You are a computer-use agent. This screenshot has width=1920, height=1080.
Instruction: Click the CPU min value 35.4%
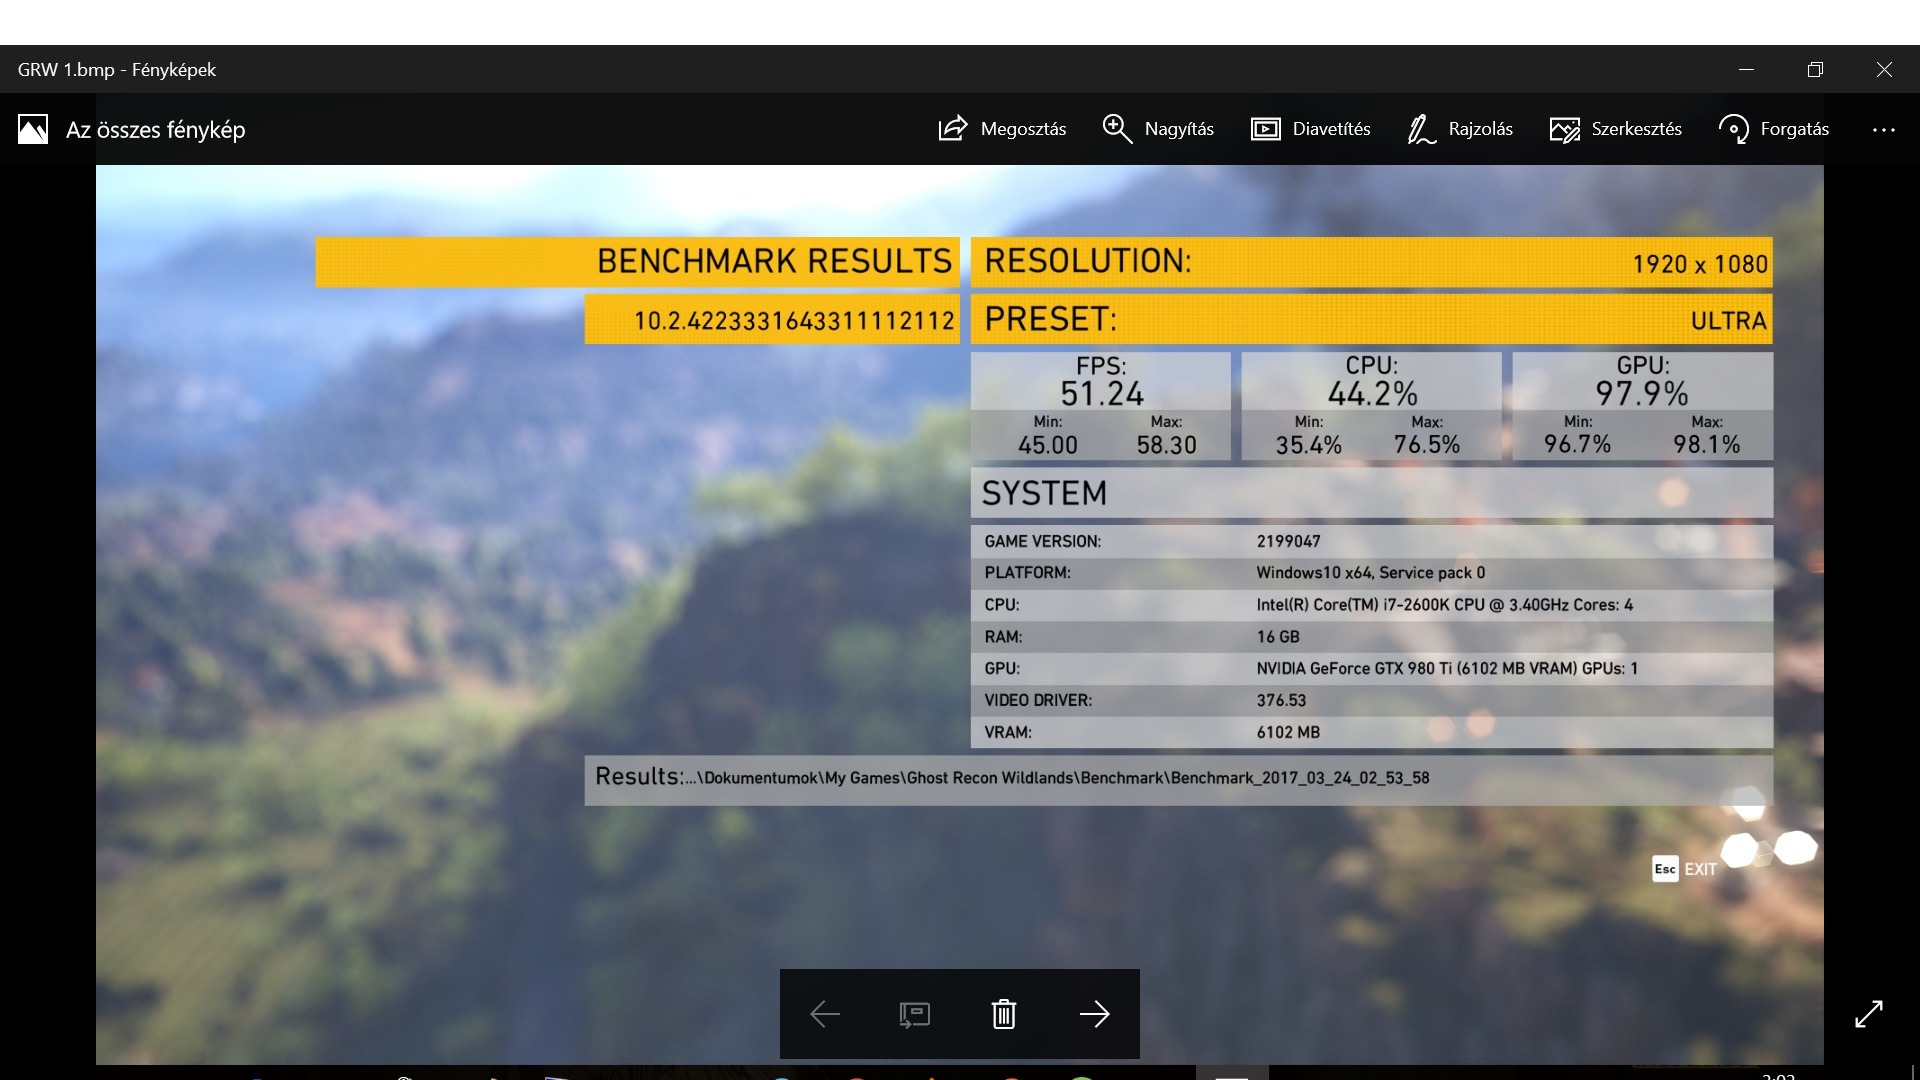(1308, 445)
